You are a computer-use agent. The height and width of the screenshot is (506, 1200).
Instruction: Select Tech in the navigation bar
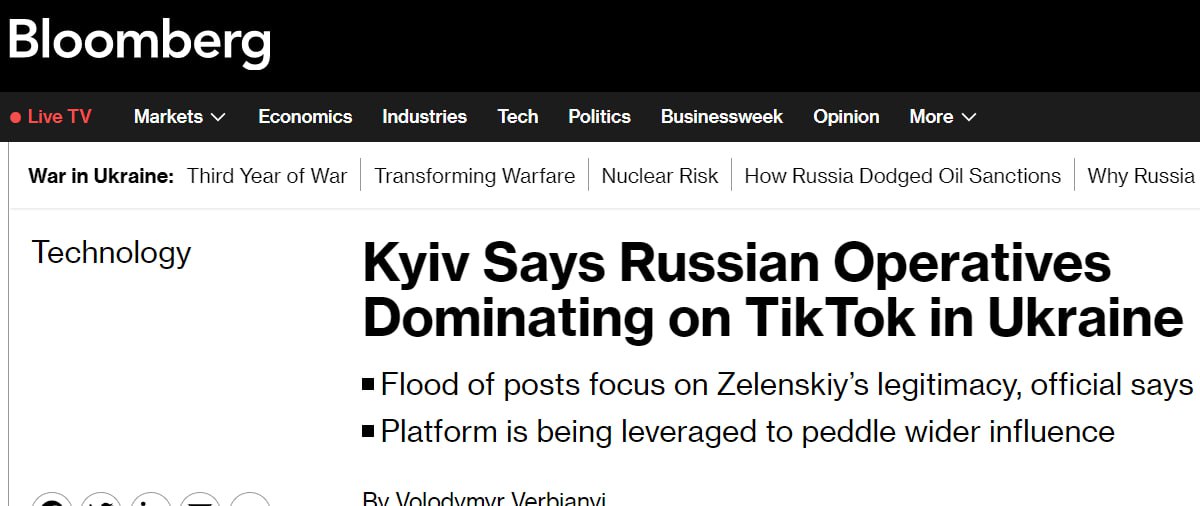coord(518,117)
